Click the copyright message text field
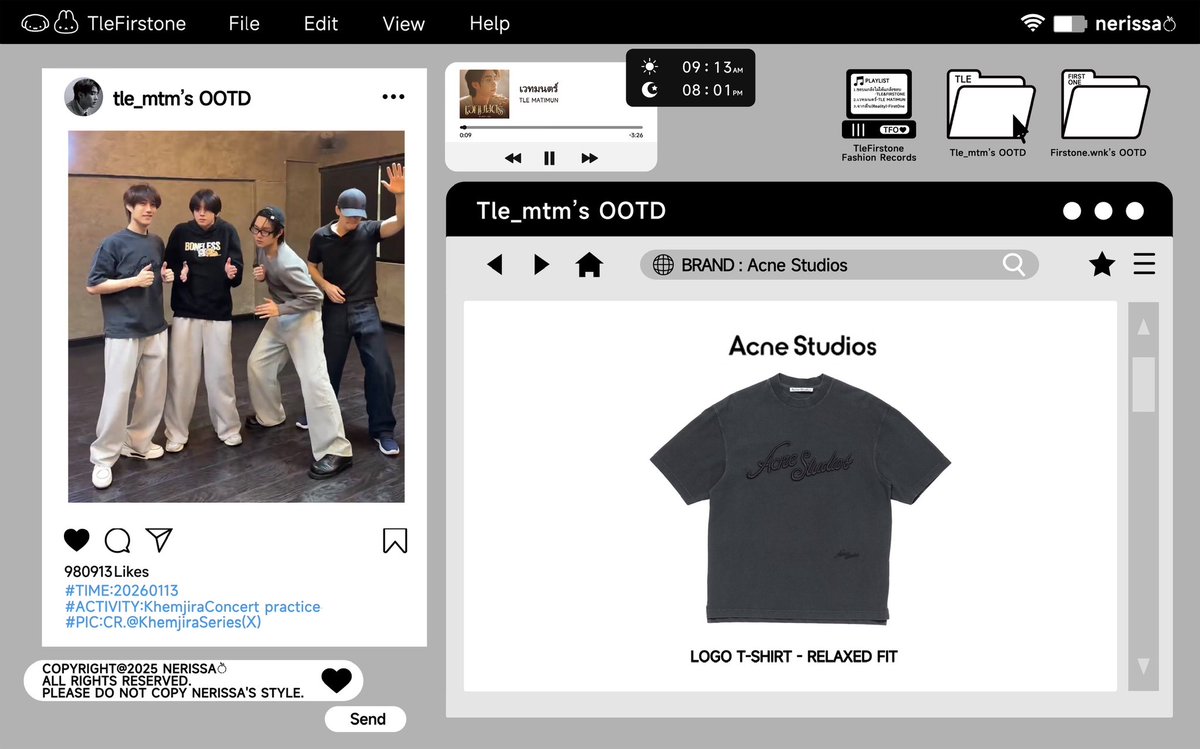The height and width of the screenshot is (749, 1200). click(193, 680)
